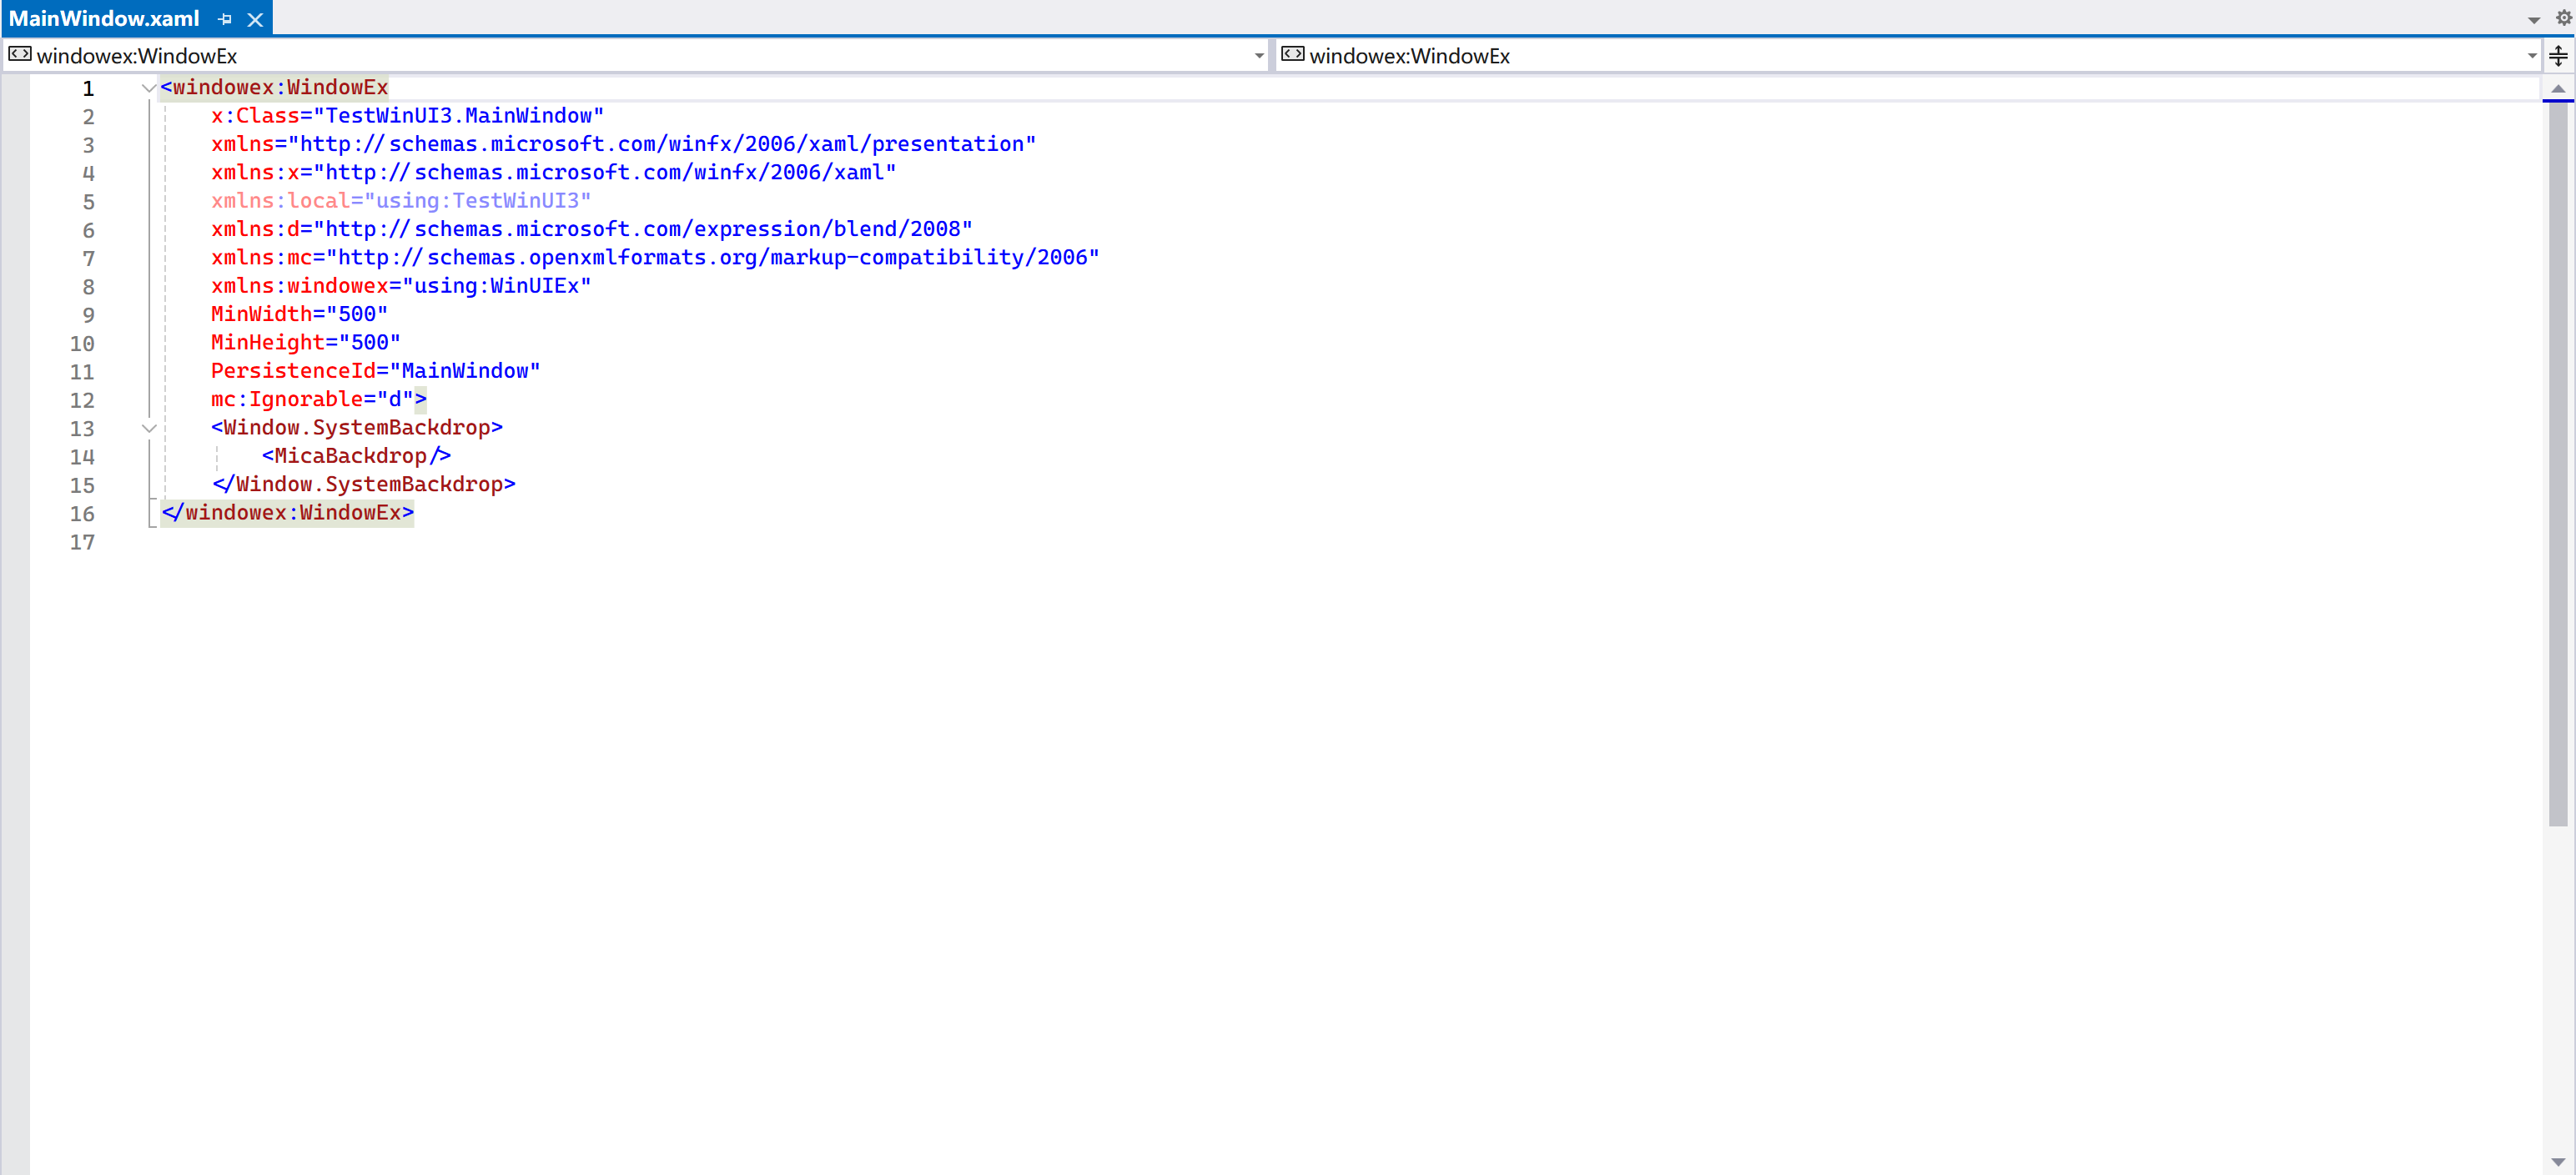Click the scrollbar down arrow

(2560, 1162)
